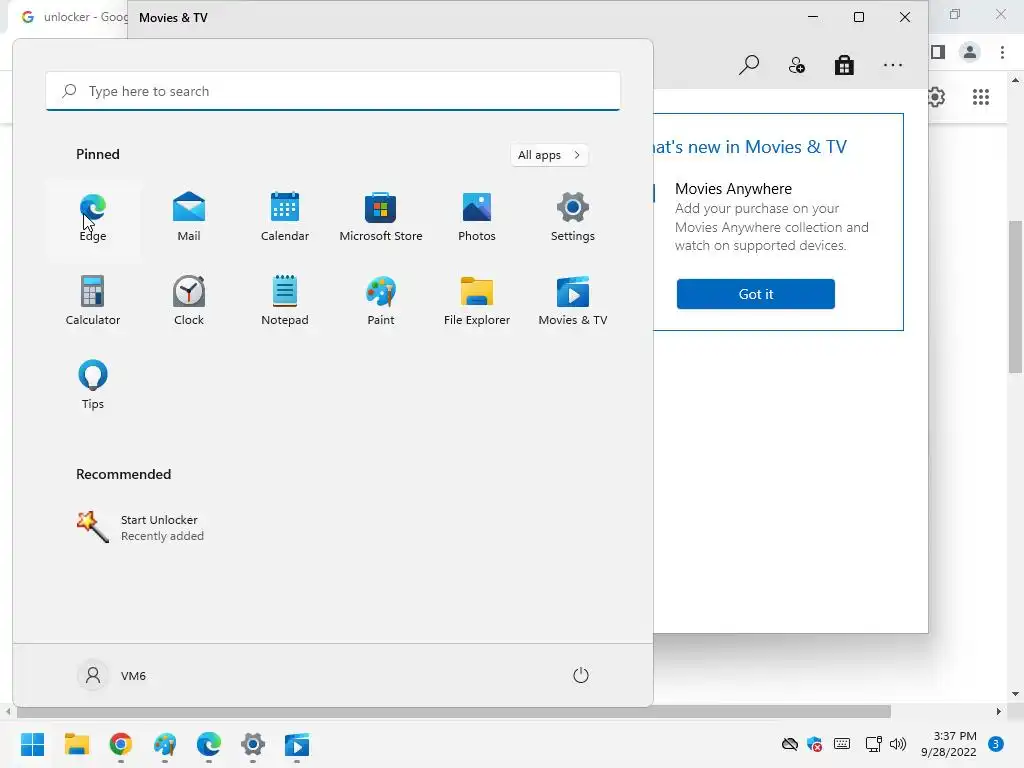Image resolution: width=1024 pixels, height=768 pixels.
Task: Open the Windows Security tray icon
Action: click(x=814, y=744)
